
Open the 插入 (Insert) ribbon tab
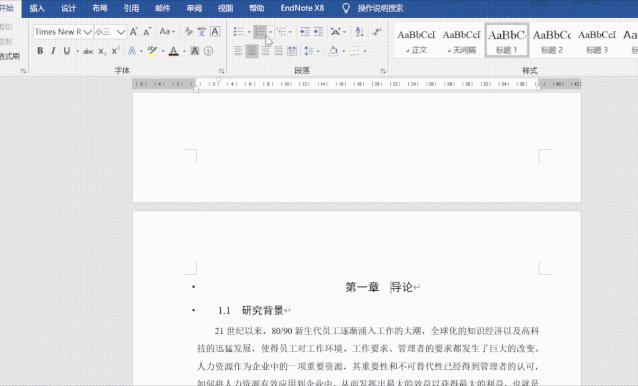(37, 8)
